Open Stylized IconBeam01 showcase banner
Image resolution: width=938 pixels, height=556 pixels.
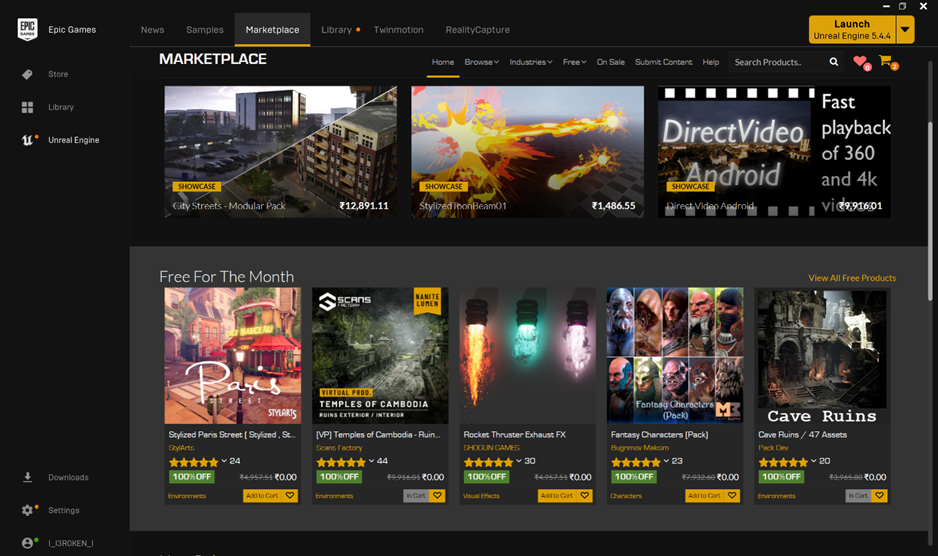(528, 151)
